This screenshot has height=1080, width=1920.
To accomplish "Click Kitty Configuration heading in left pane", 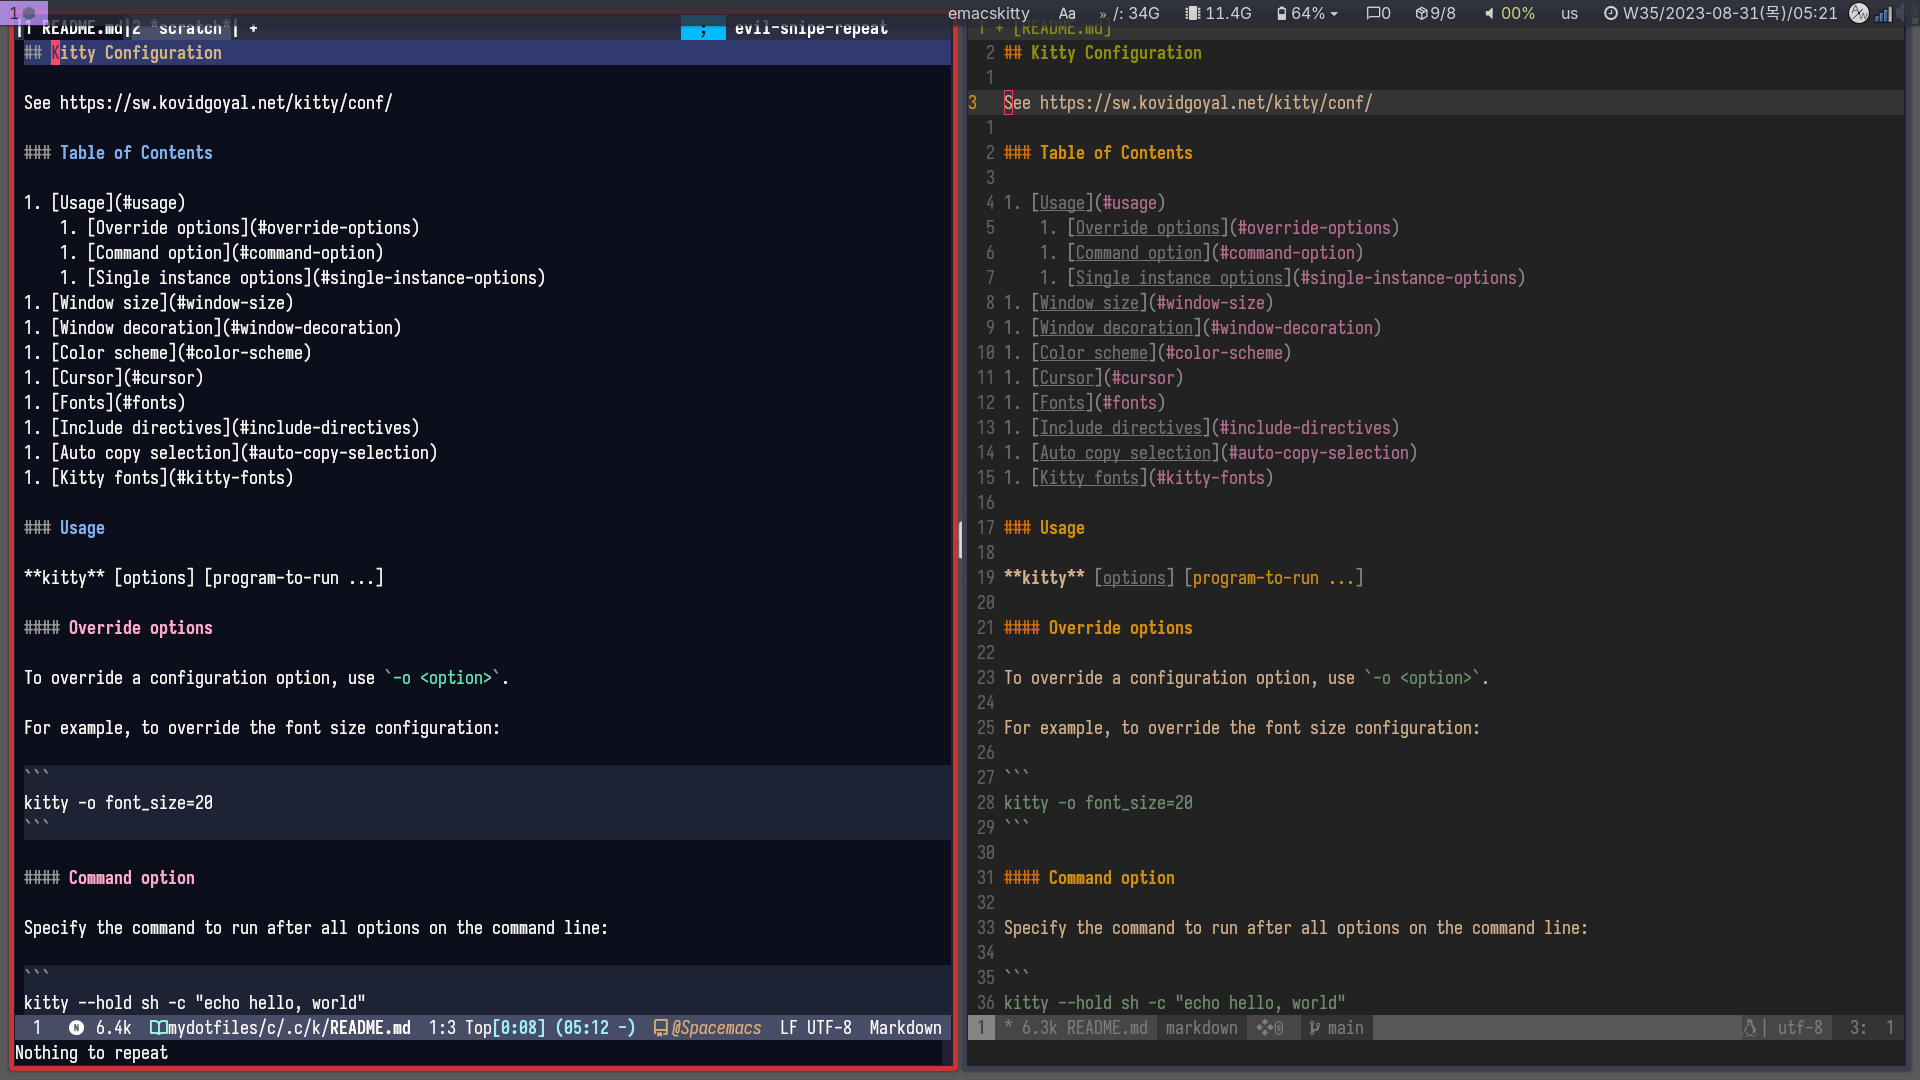I will pyautogui.click(x=137, y=53).
